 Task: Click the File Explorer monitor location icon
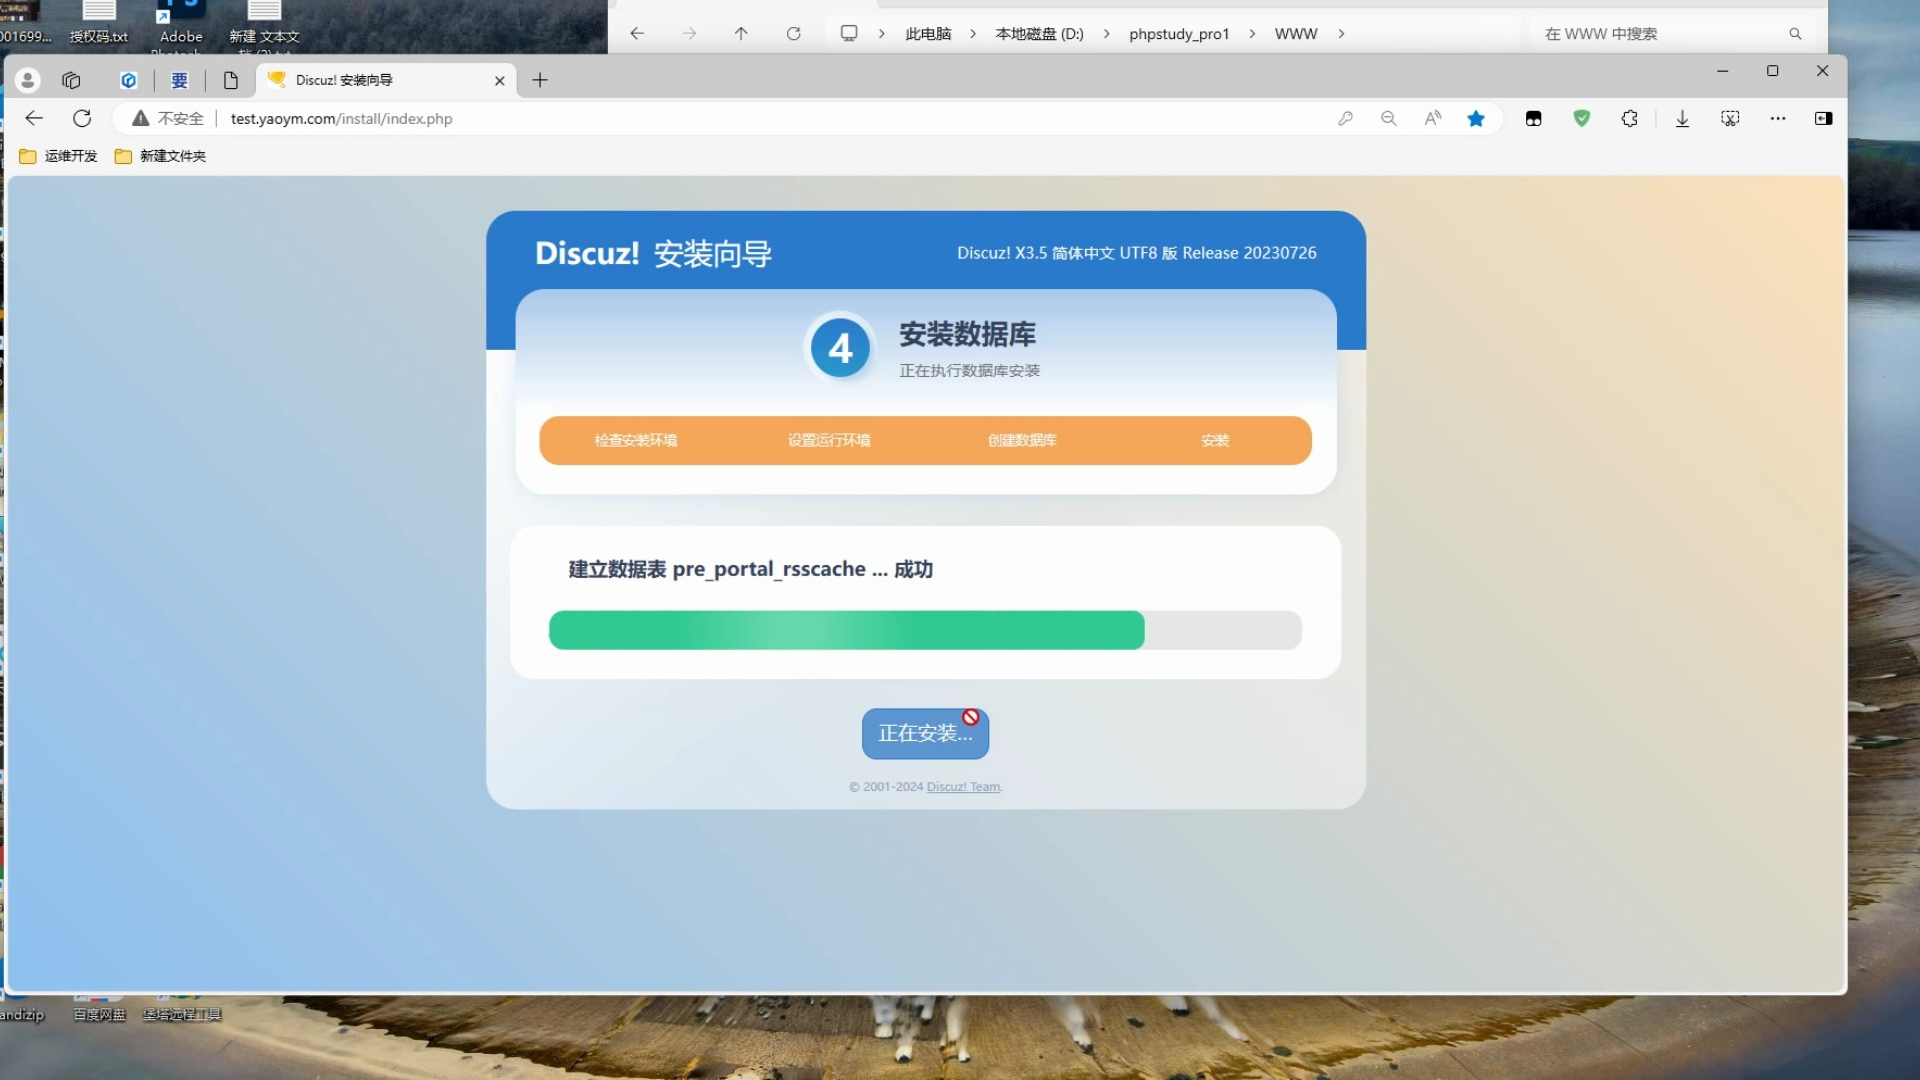pos(849,33)
